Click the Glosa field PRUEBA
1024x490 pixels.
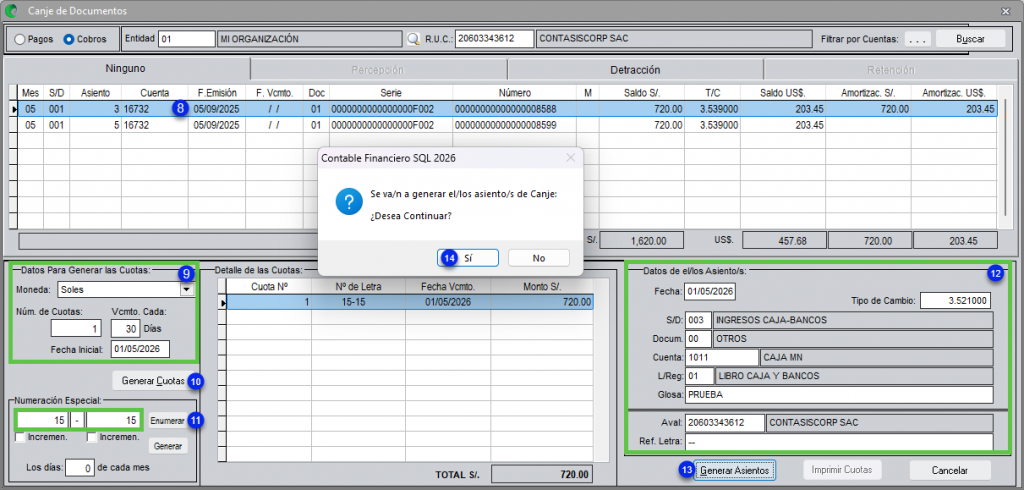(x=839, y=395)
